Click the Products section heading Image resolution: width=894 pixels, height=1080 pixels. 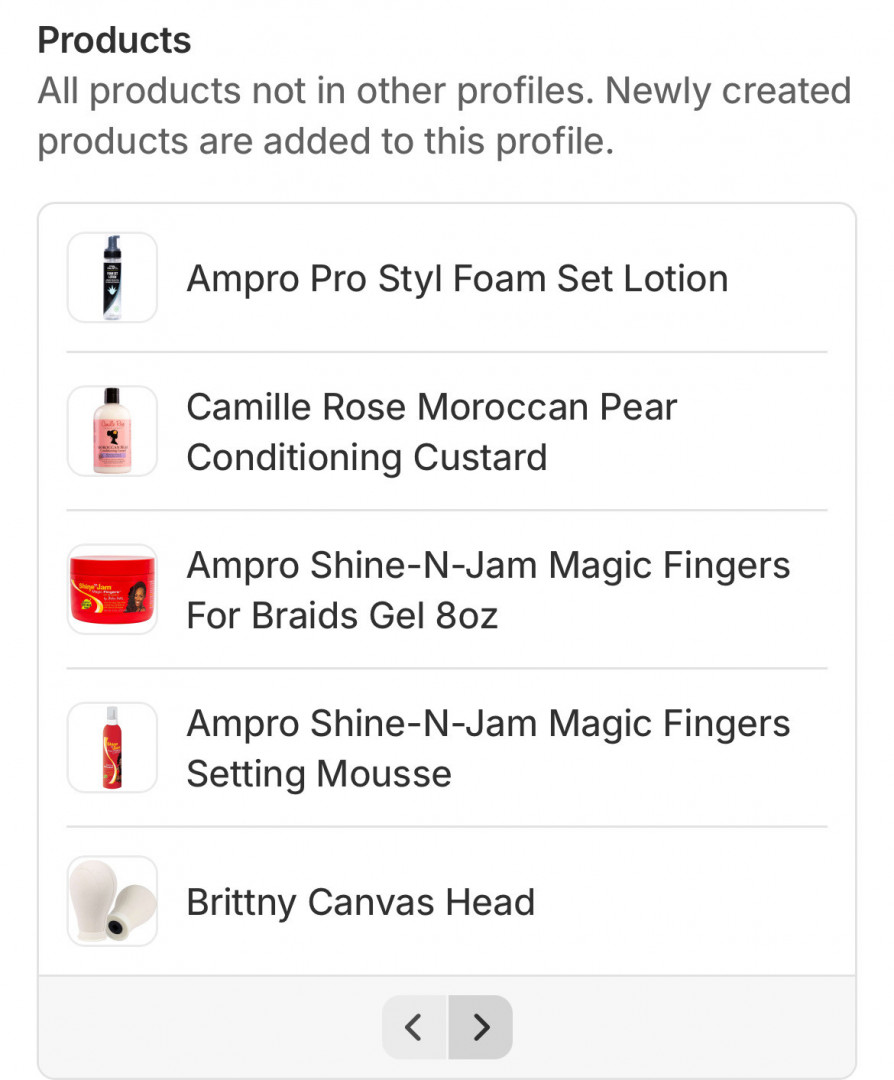pos(114,41)
